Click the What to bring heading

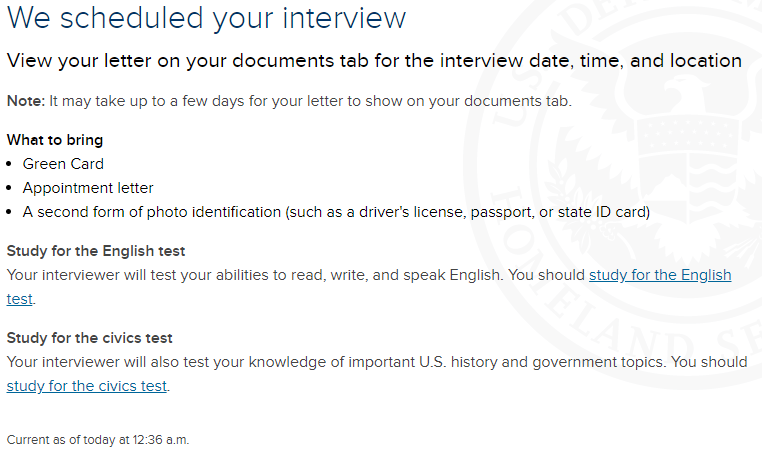(x=55, y=140)
